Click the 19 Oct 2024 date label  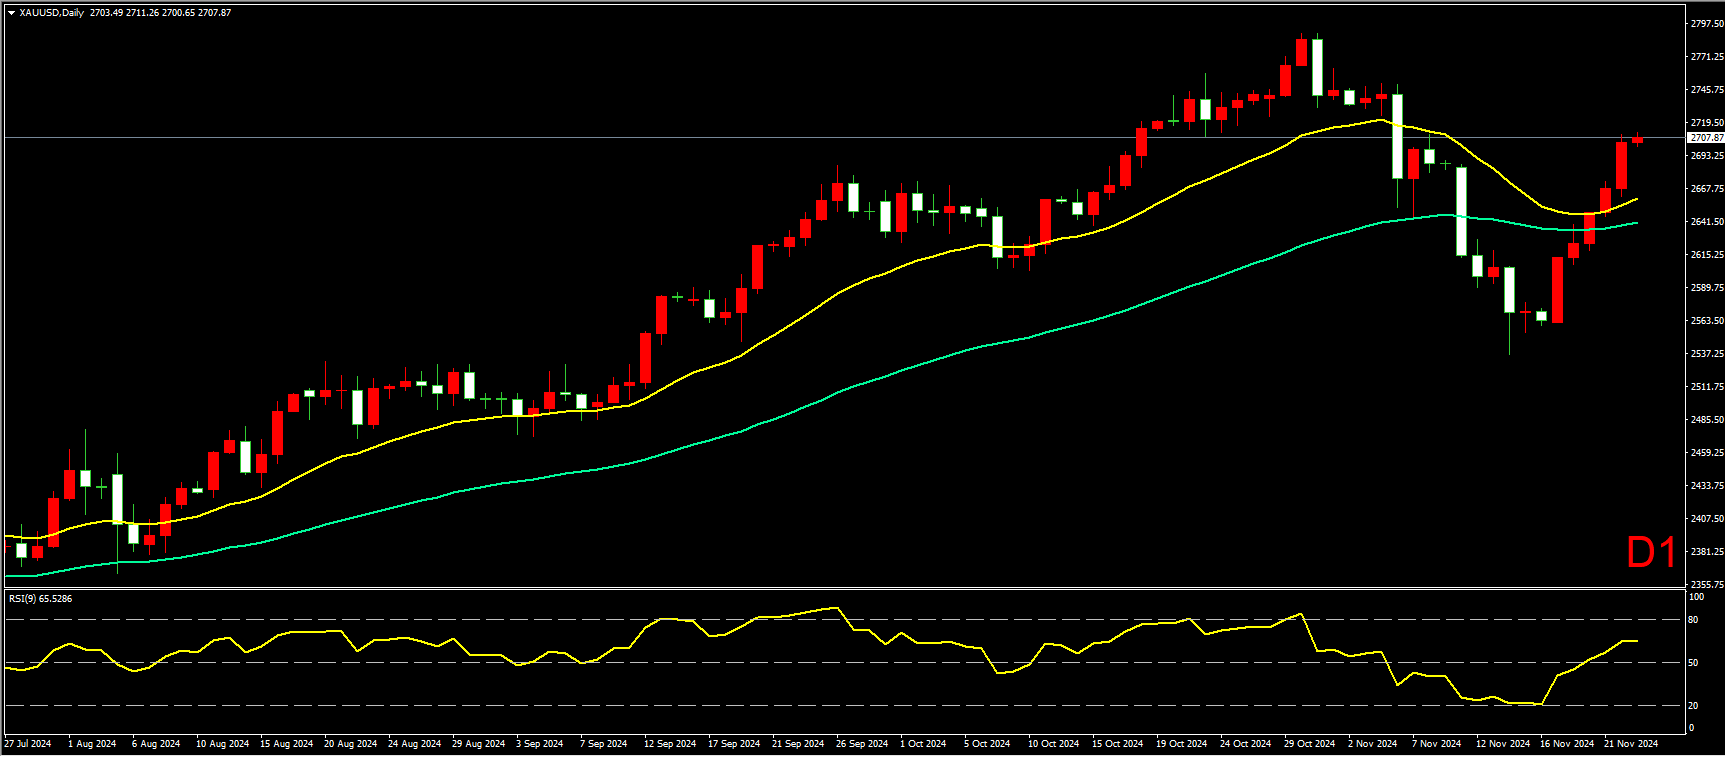[1182, 743]
